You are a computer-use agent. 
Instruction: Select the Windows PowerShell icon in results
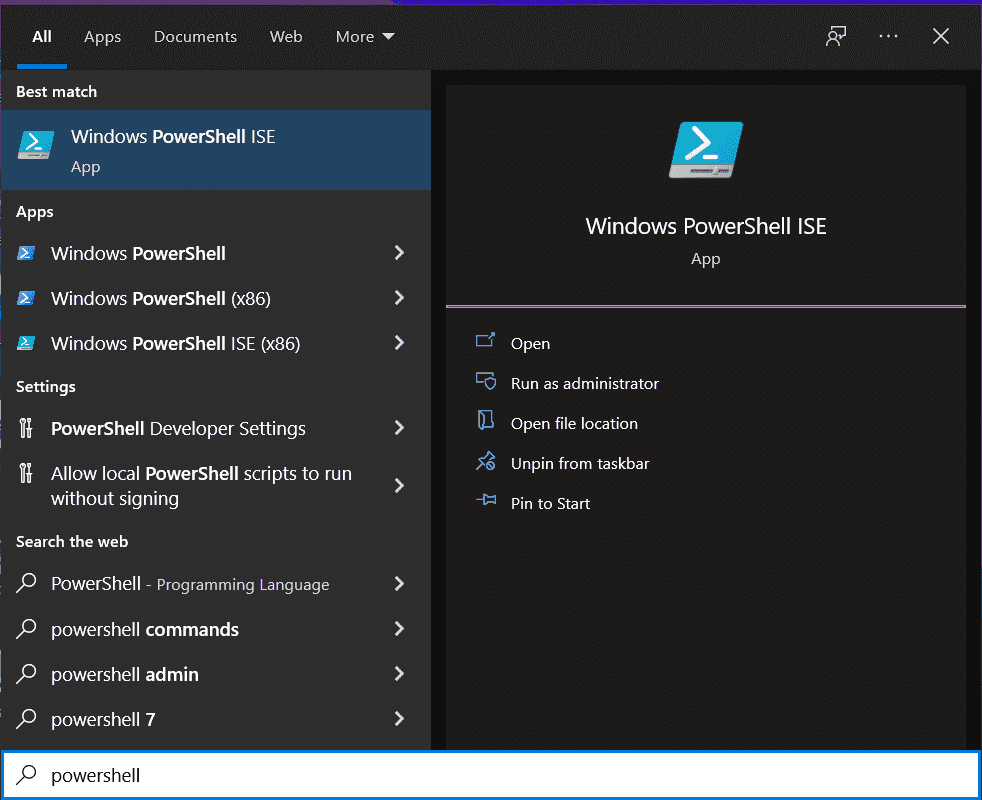pyautogui.click(x=25, y=253)
